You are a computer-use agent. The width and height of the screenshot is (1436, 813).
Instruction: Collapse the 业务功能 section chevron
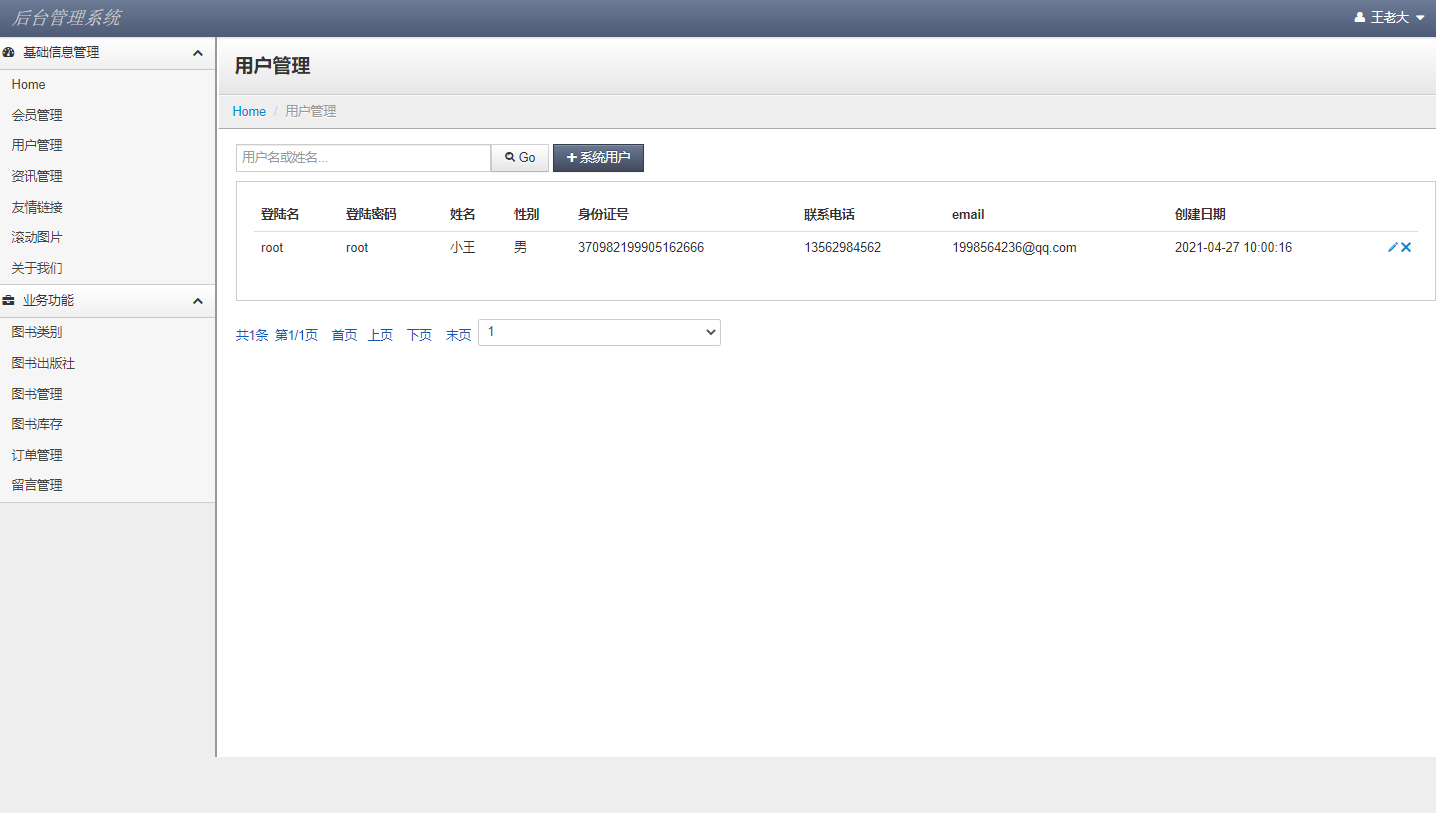coord(197,300)
